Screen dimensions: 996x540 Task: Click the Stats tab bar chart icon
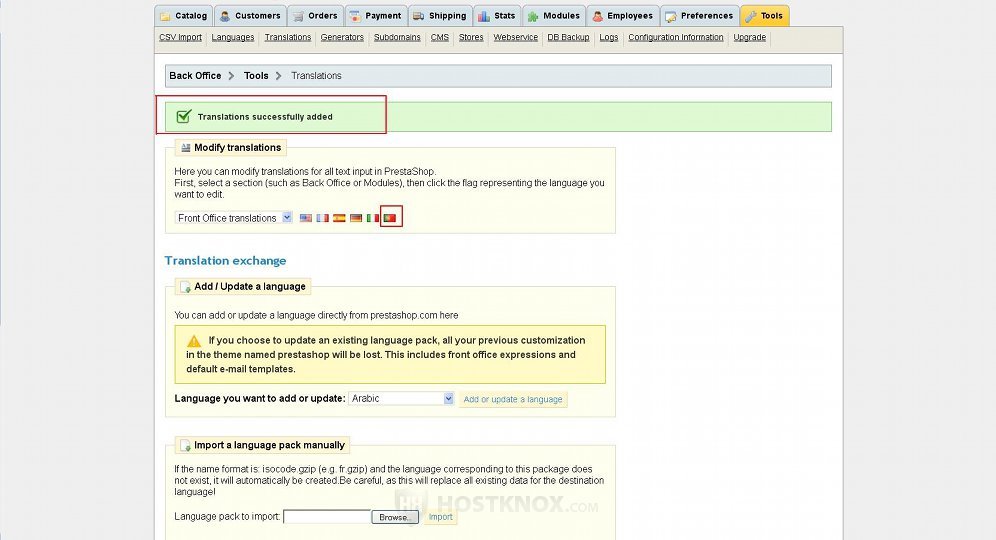[x=484, y=17]
